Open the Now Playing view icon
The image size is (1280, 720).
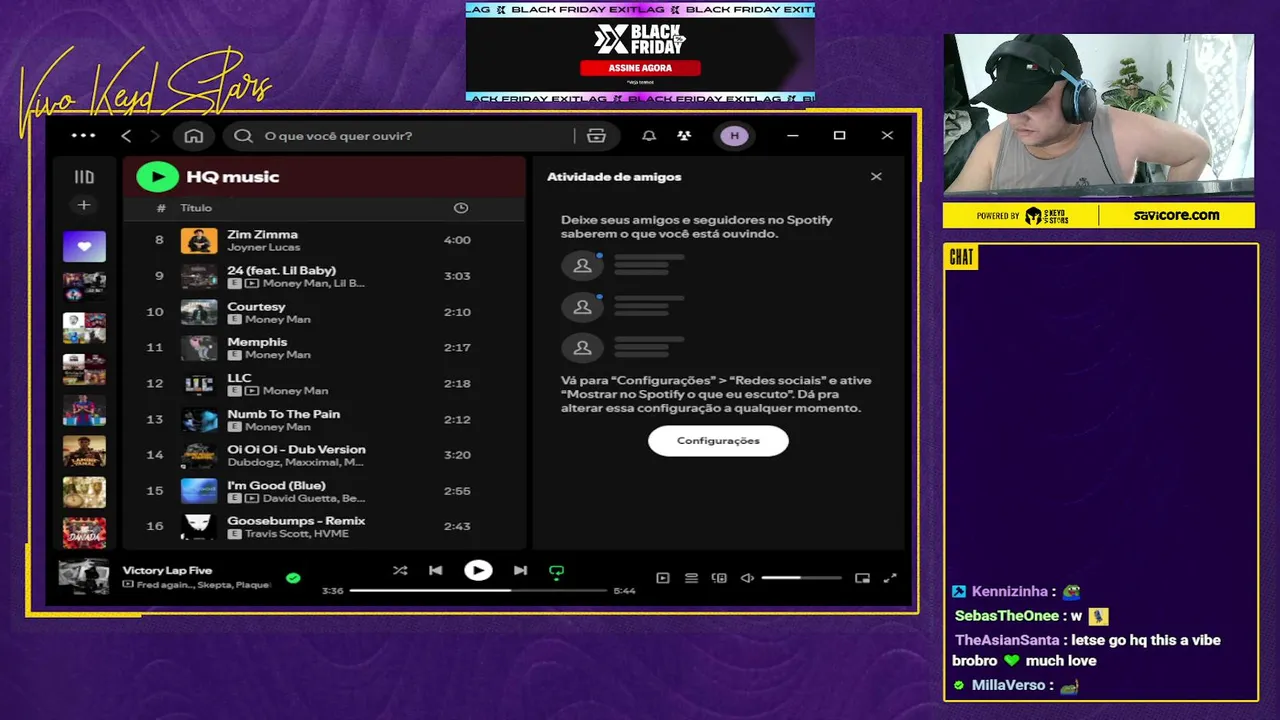(662, 578)
